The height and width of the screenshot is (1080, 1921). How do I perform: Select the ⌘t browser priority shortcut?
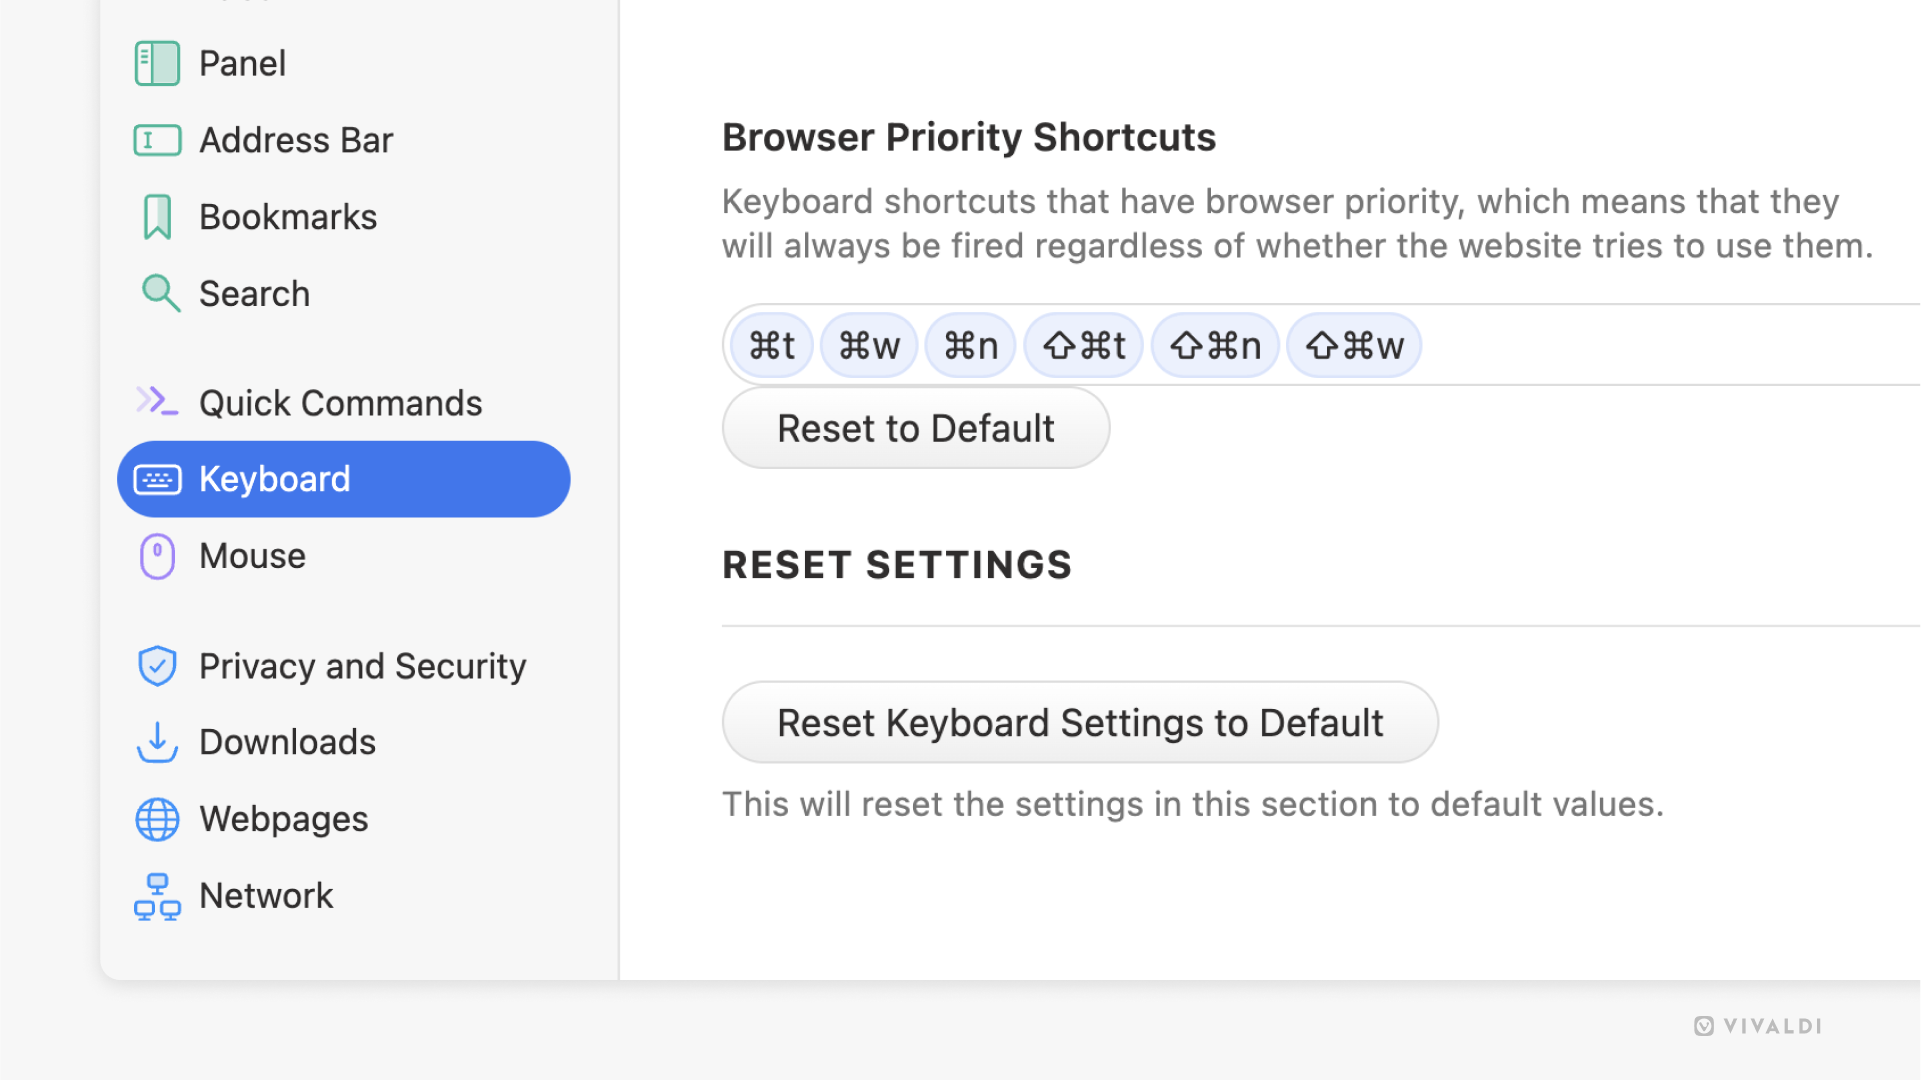(772, 345)
